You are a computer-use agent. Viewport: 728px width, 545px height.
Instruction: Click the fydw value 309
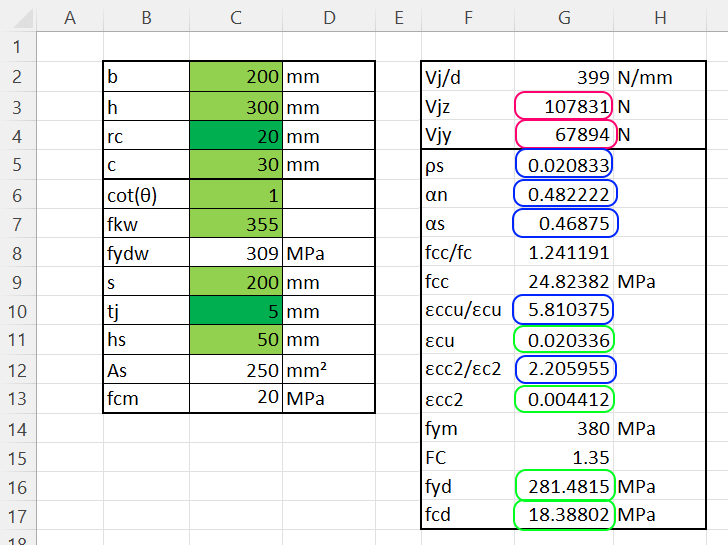pos(236,253)
